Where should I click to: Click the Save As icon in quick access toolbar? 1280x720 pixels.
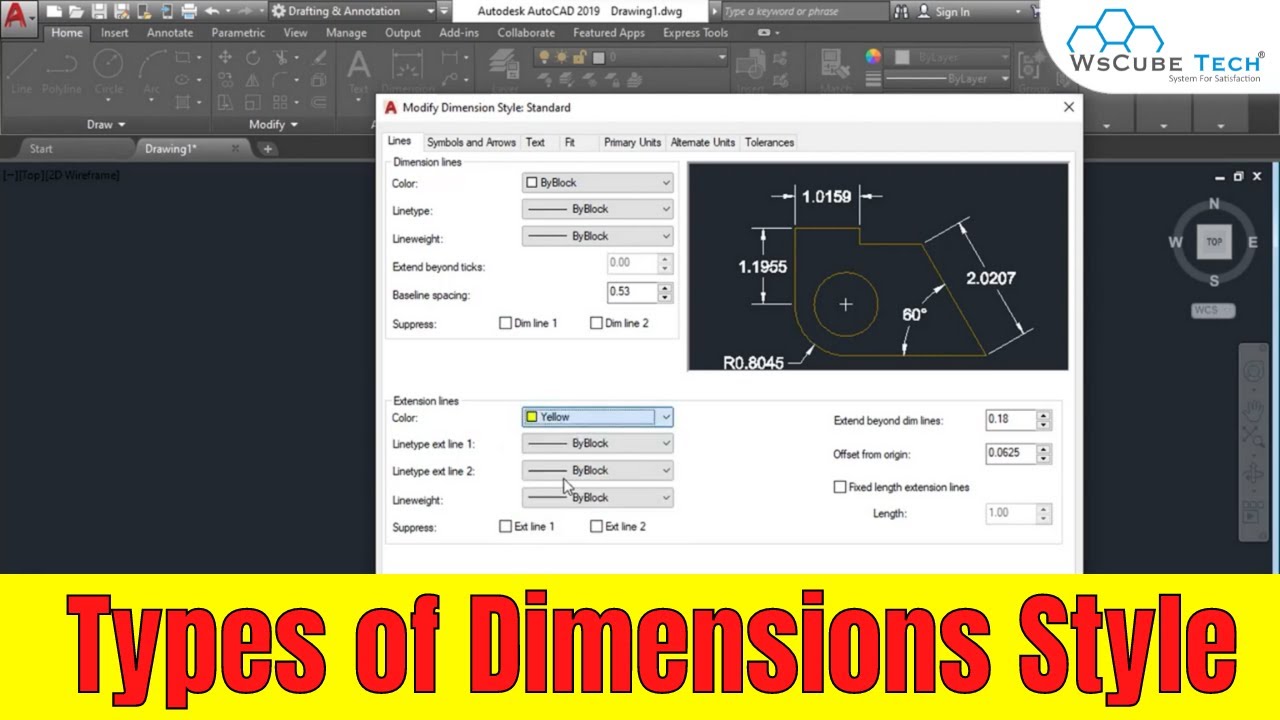click(x=120, y=12)
